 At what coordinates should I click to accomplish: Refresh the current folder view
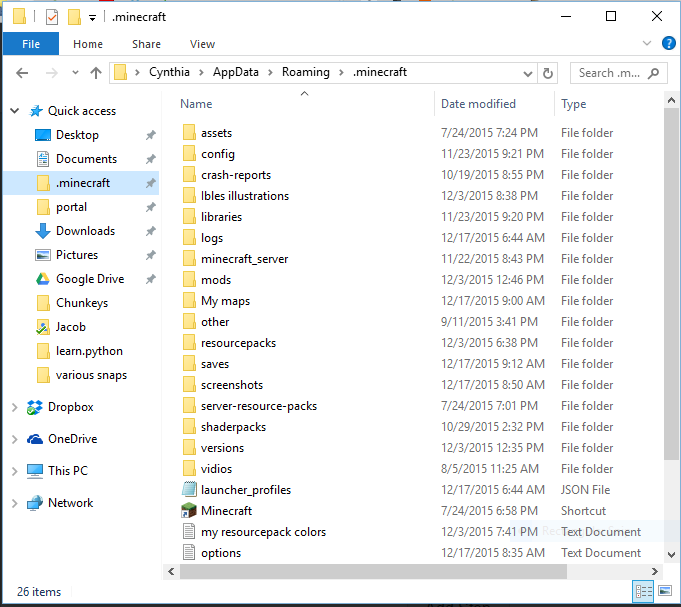coord(548,73)
